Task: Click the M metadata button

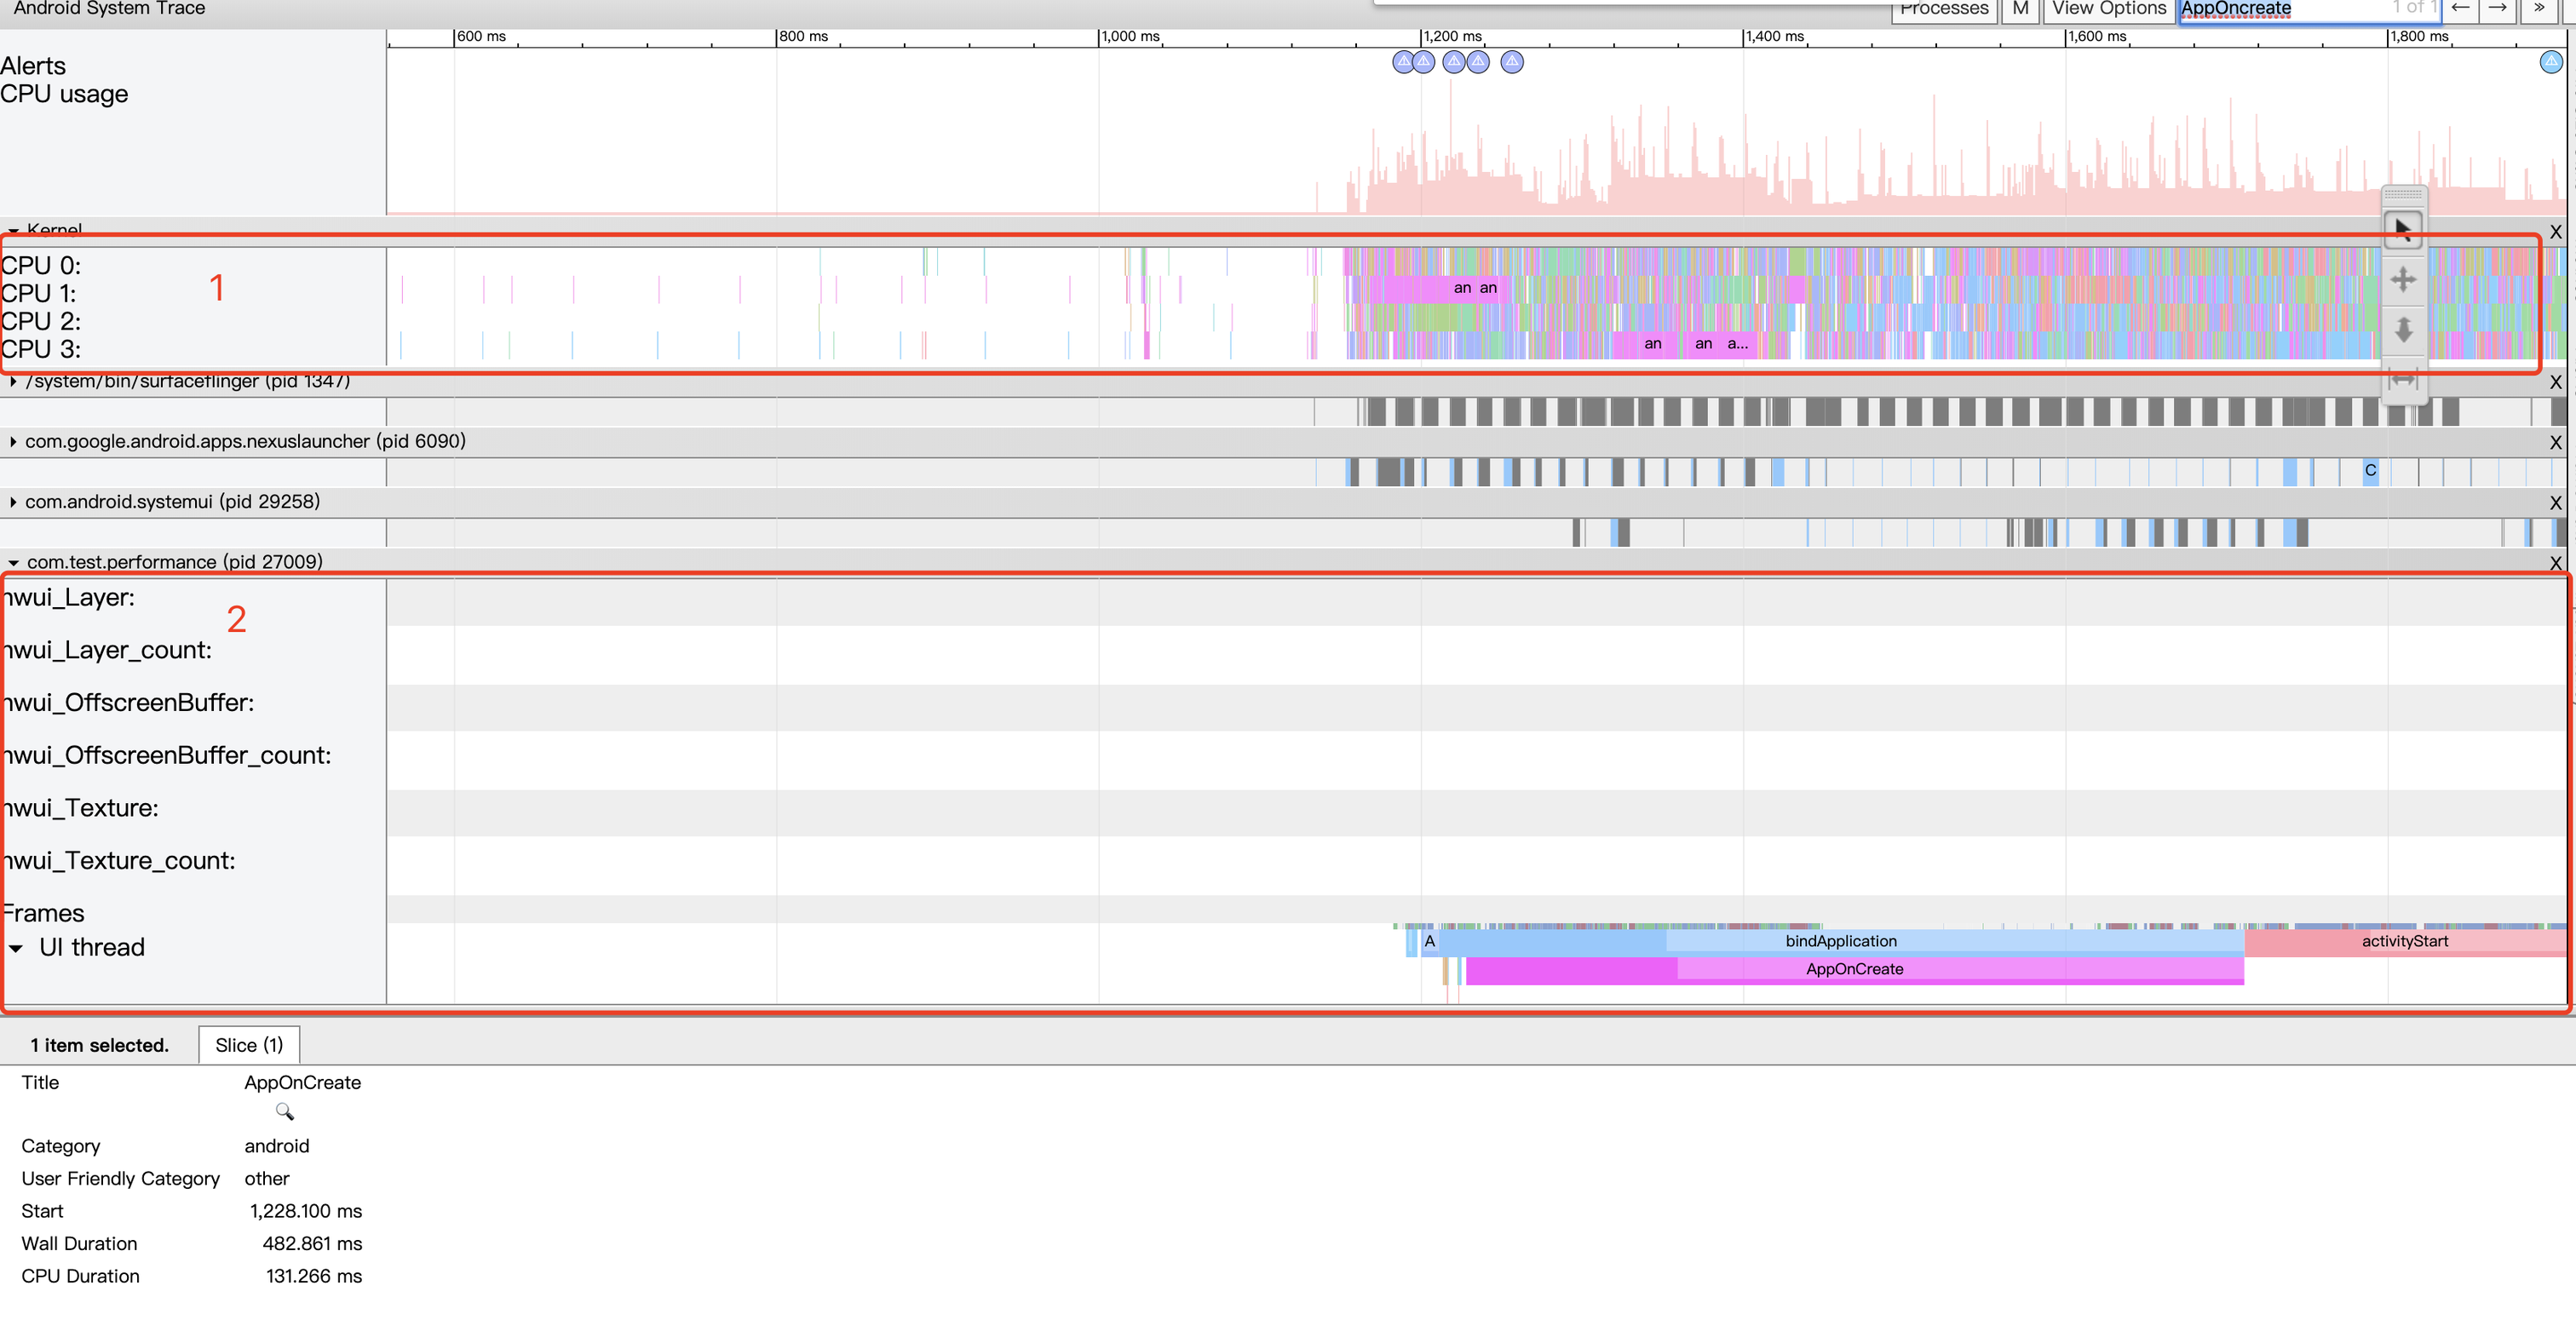Action: click(x=2020, y=9)
